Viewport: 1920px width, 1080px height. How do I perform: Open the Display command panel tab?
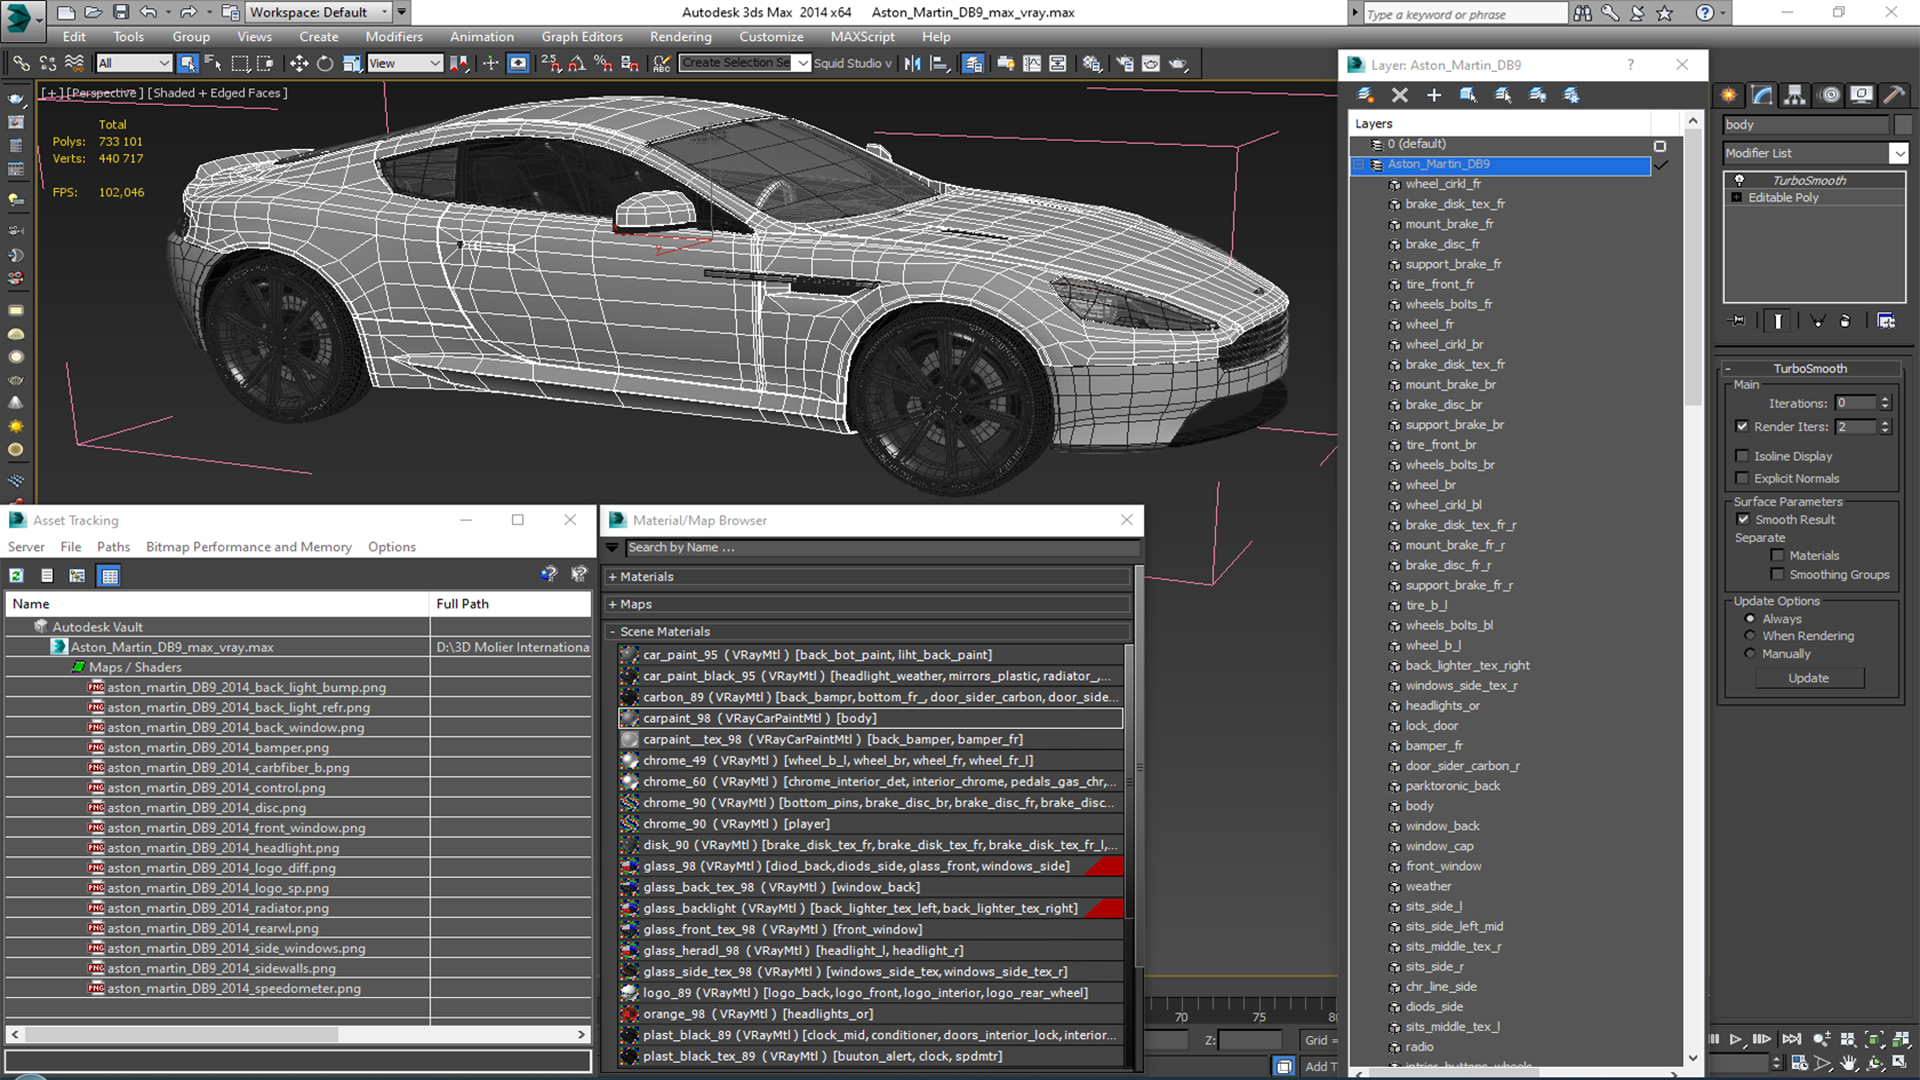tap(1861, 95)
